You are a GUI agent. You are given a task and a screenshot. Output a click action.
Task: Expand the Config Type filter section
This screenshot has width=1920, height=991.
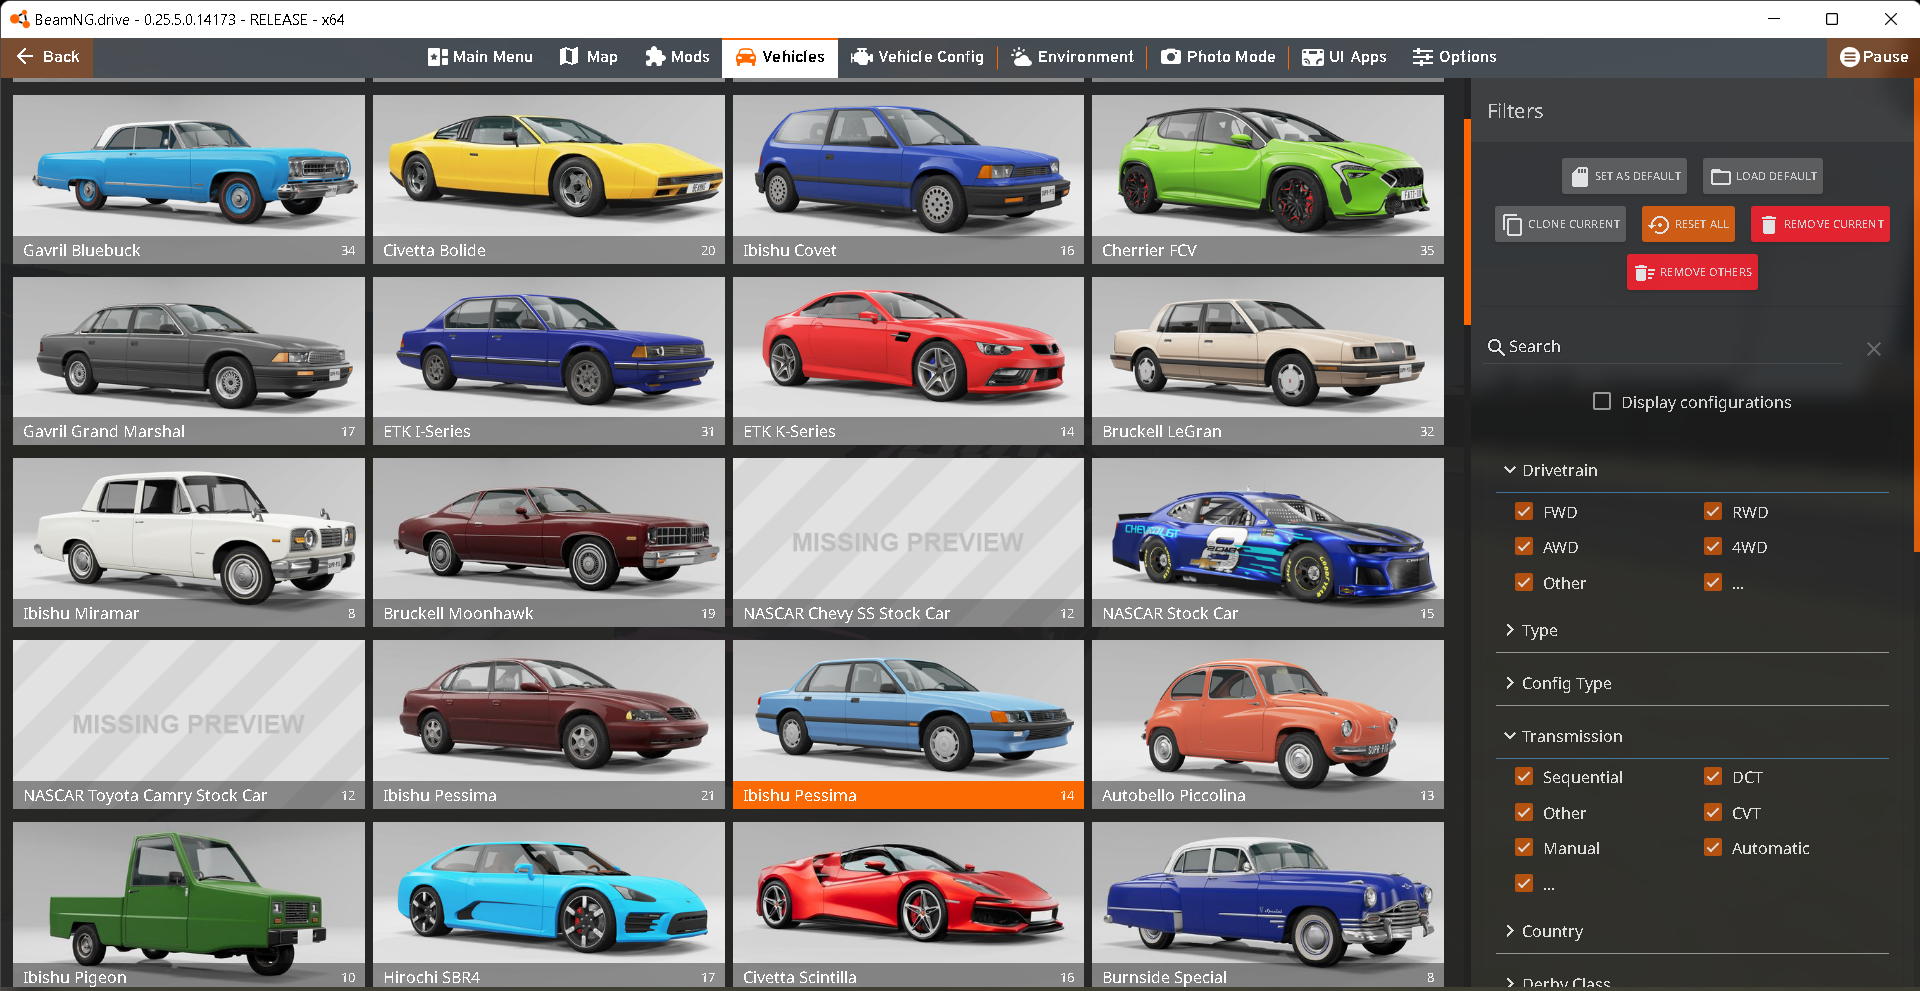[1692, 683]
